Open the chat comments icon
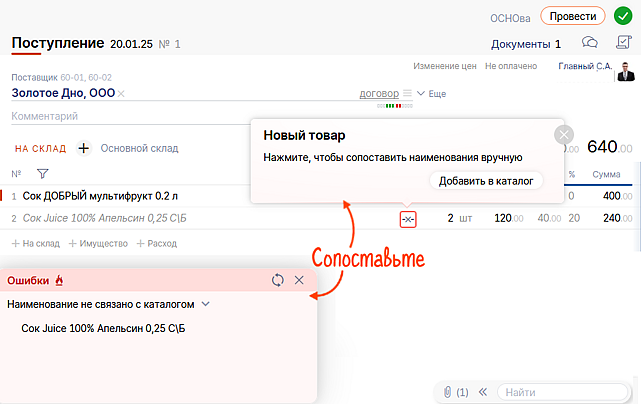The image size is (641, 404). (x=590, y=43)
